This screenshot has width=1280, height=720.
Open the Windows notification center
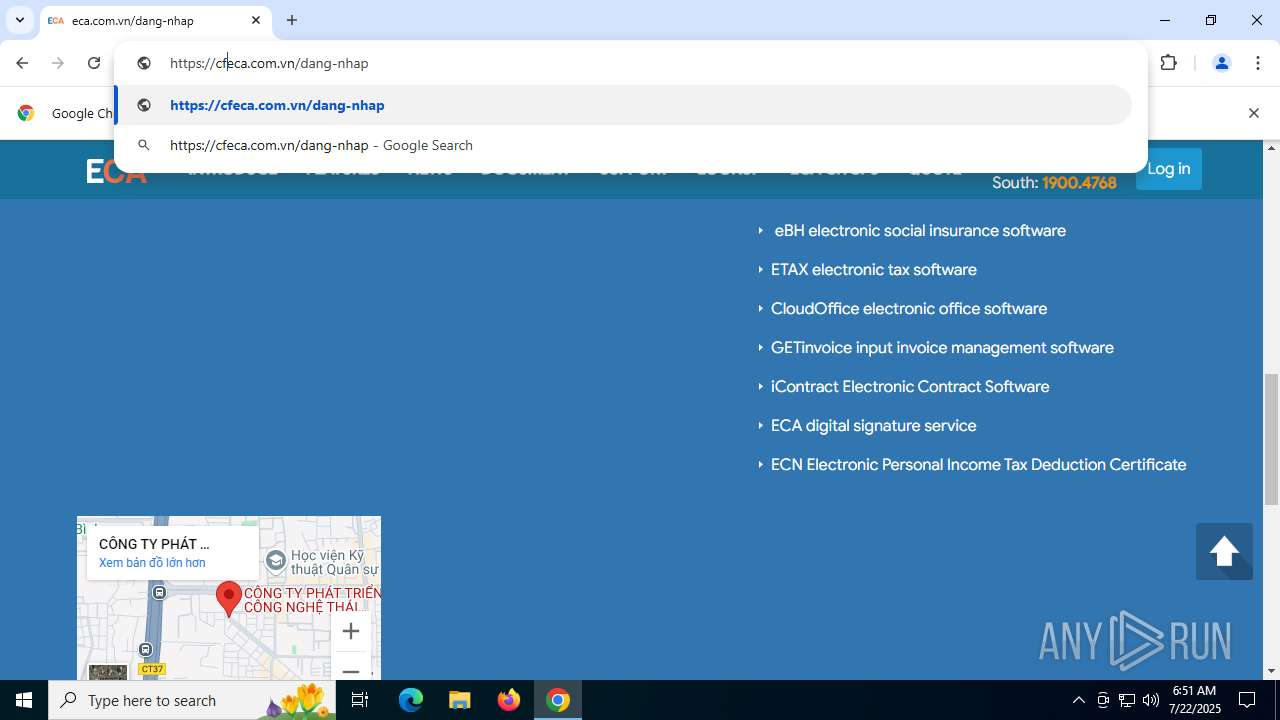(1248, 700)
